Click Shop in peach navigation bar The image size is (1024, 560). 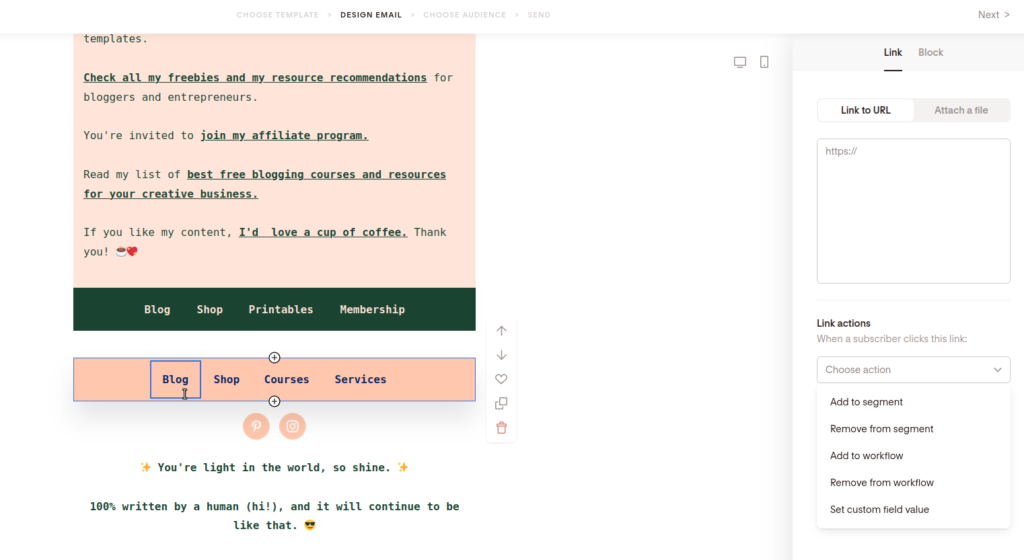[227, 379]
